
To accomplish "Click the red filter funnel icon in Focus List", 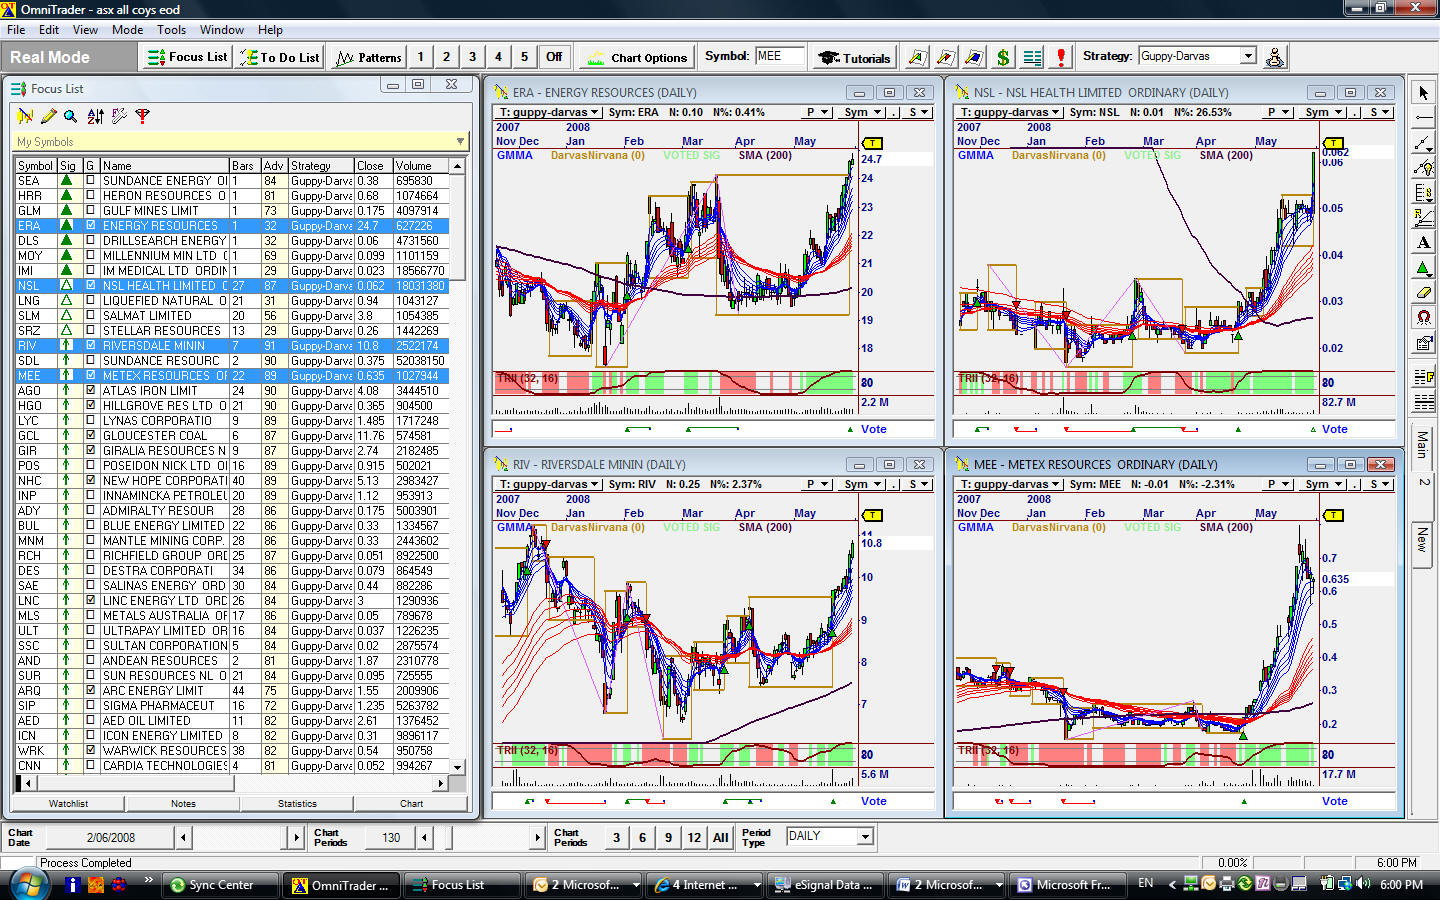I will pos(143,117).
